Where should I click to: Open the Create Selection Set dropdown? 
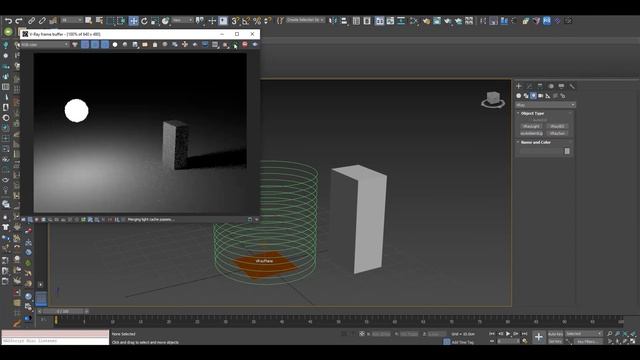(x=305, y=20)
